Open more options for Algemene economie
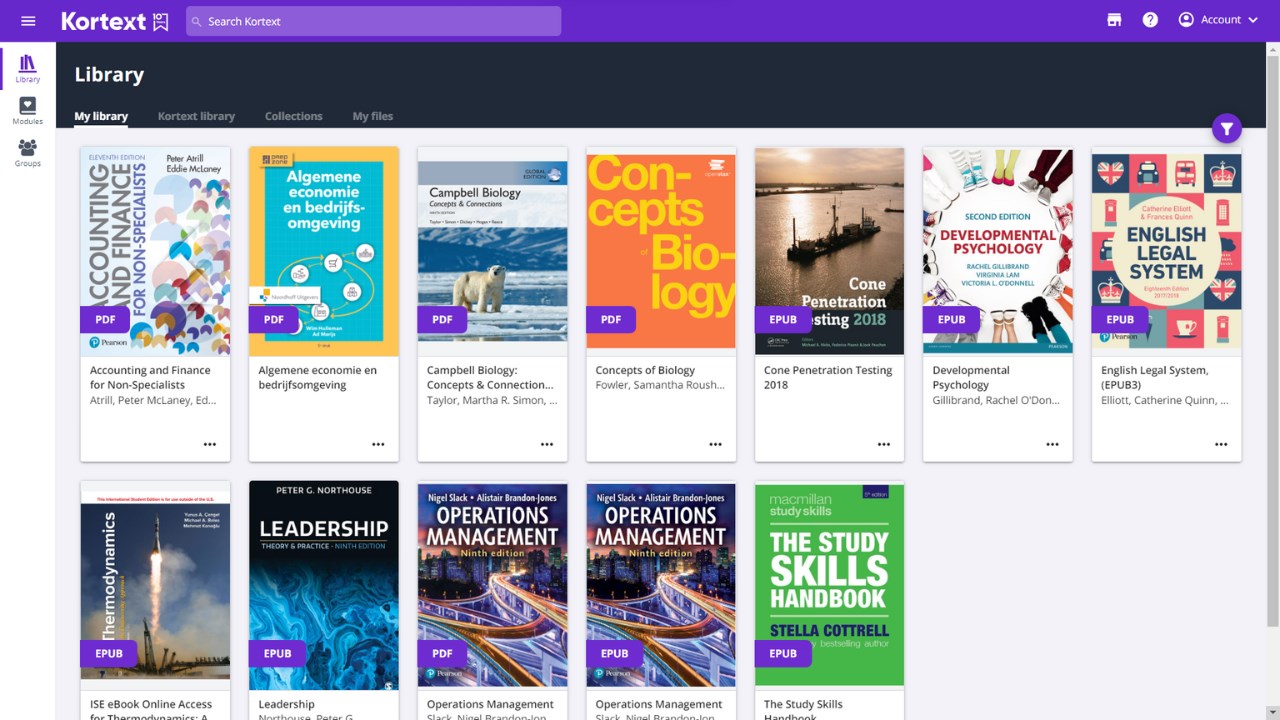 pos(378,444)
